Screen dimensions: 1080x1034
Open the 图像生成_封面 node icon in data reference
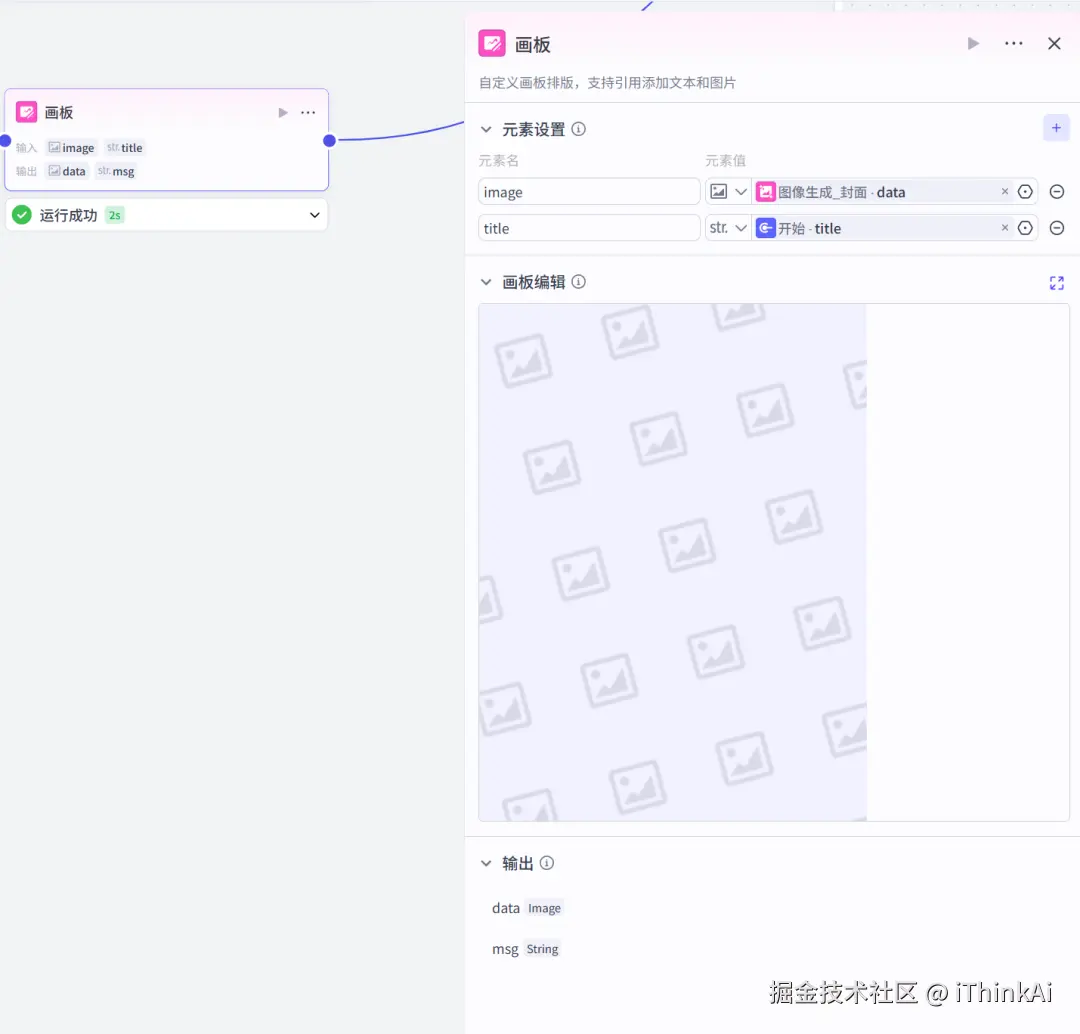[765, 191]
